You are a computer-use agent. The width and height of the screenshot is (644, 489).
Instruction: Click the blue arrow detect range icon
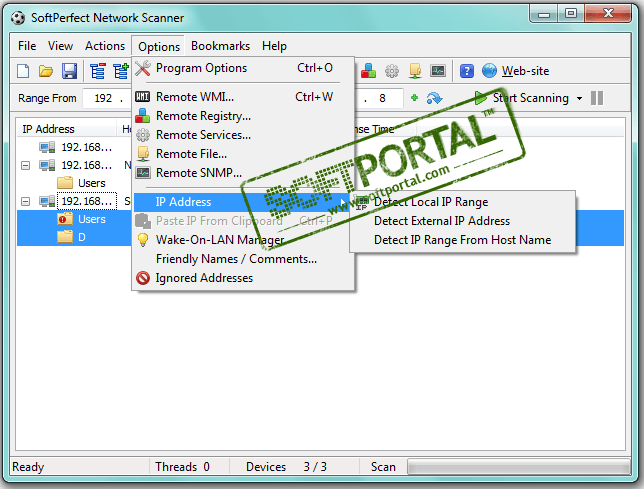coord(434,98)
